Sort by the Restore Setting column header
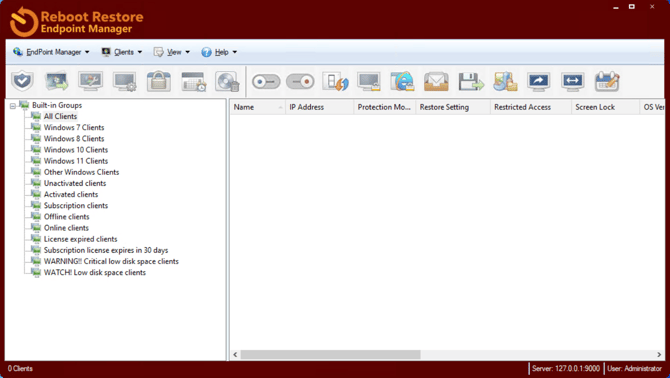Screen dimensions: 670x378 453,107
